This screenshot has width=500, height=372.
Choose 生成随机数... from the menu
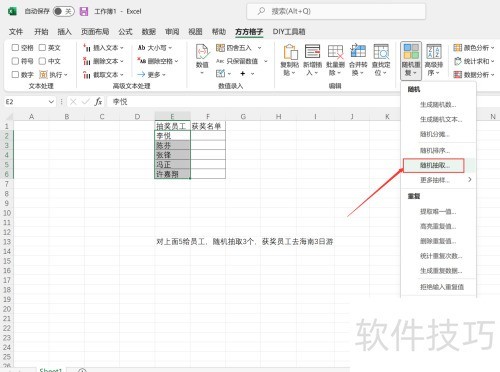pos(438,105)
